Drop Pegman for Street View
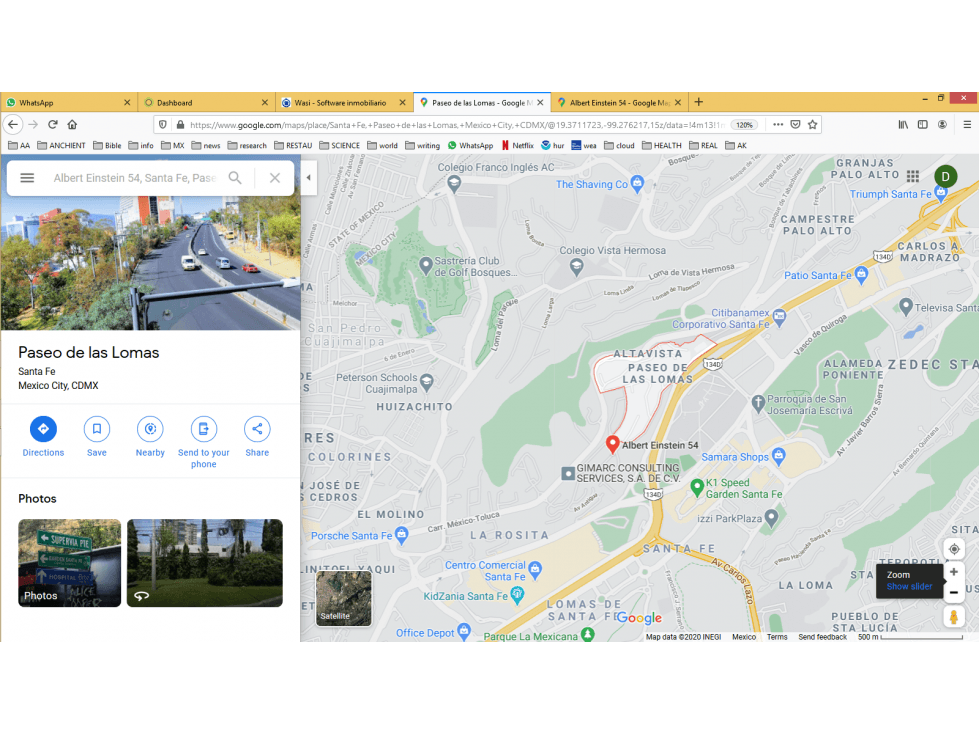Image resolution: width=979 pixels, height=734 pixels. 953,617
